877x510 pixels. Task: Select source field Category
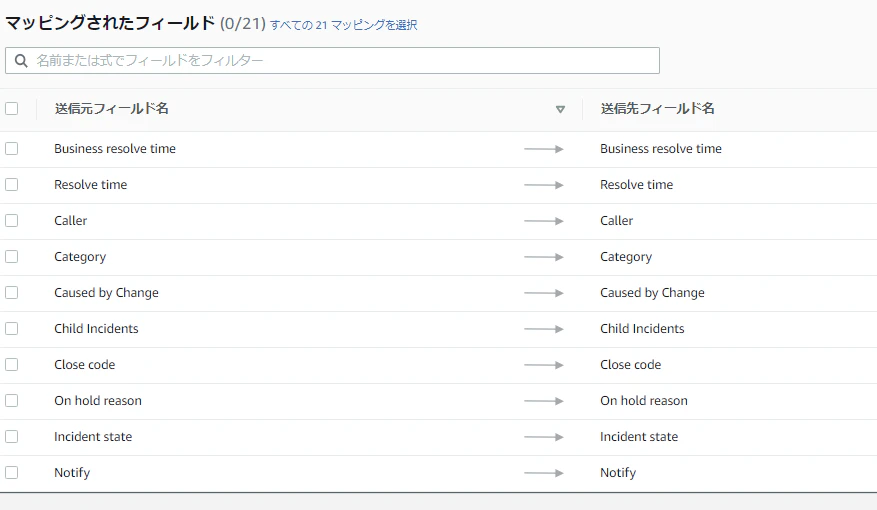coord(80,257)
